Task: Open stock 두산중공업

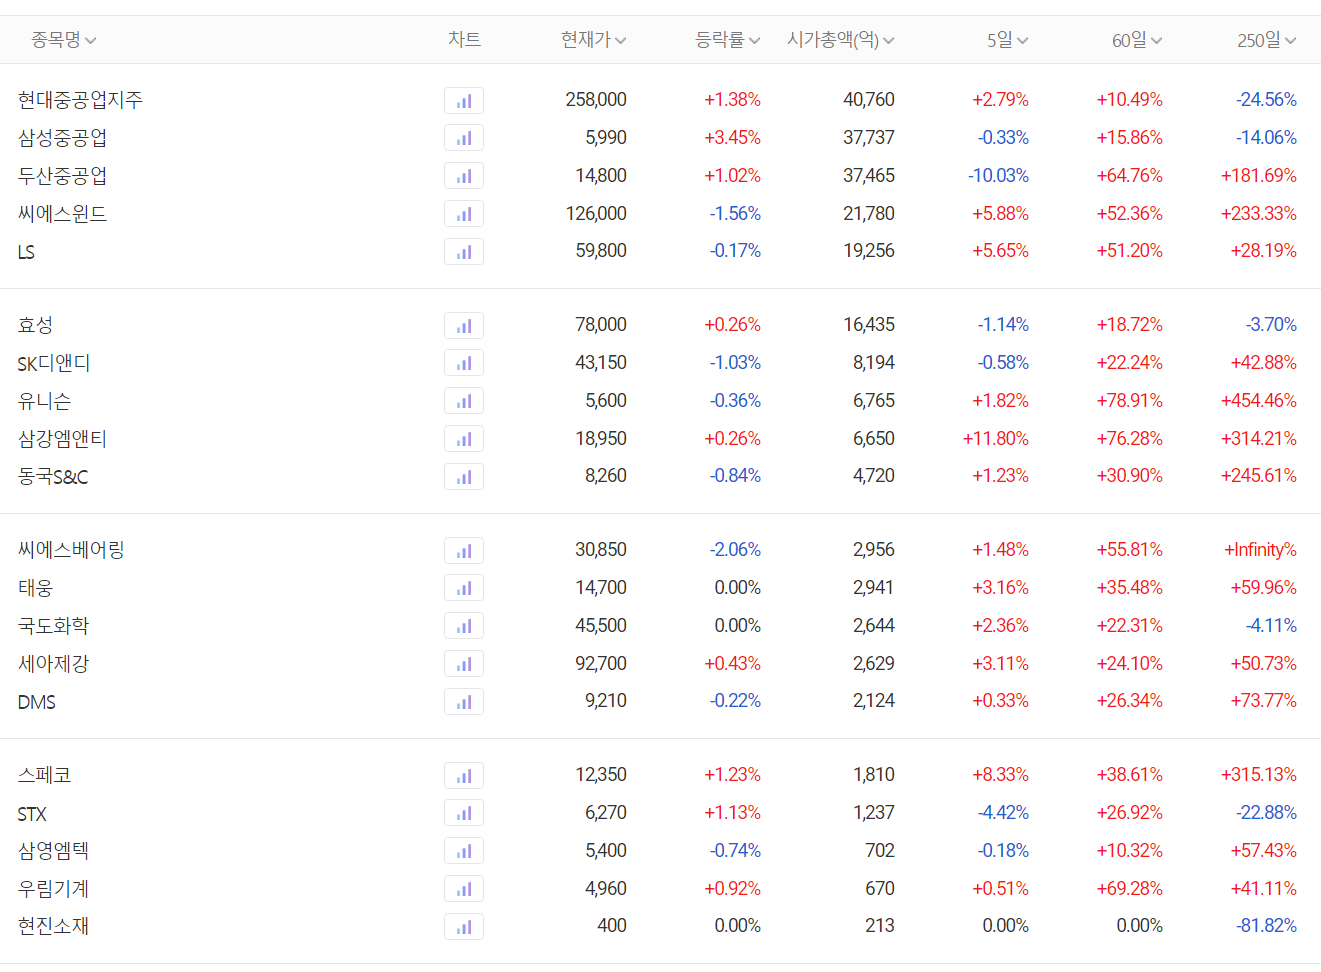Action: coord(62,176)
